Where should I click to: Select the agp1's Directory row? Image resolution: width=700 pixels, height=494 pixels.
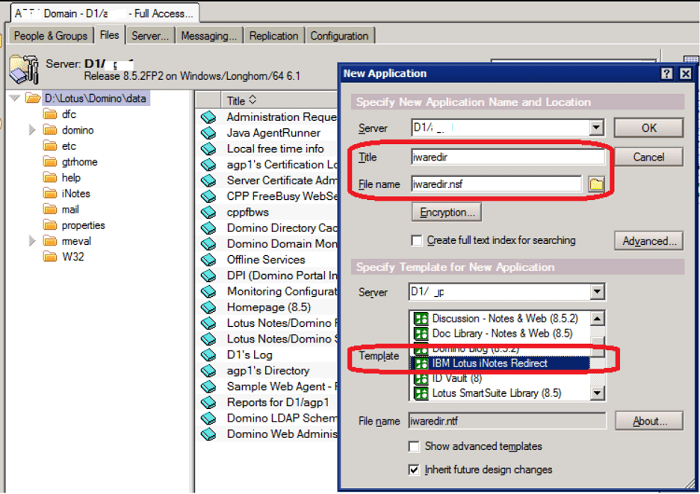[x=268, y=371]
